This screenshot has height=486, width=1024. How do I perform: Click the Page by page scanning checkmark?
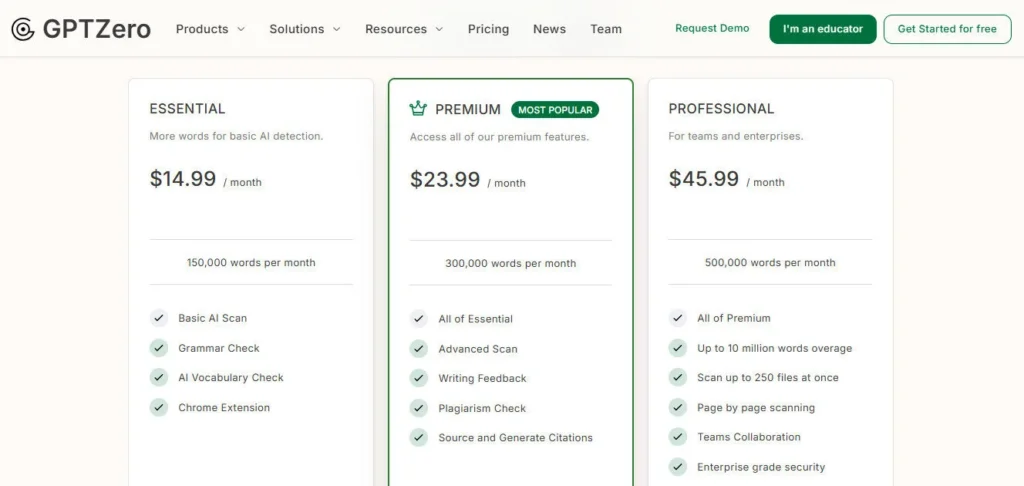pyautogui.click(x=678, y=407)
